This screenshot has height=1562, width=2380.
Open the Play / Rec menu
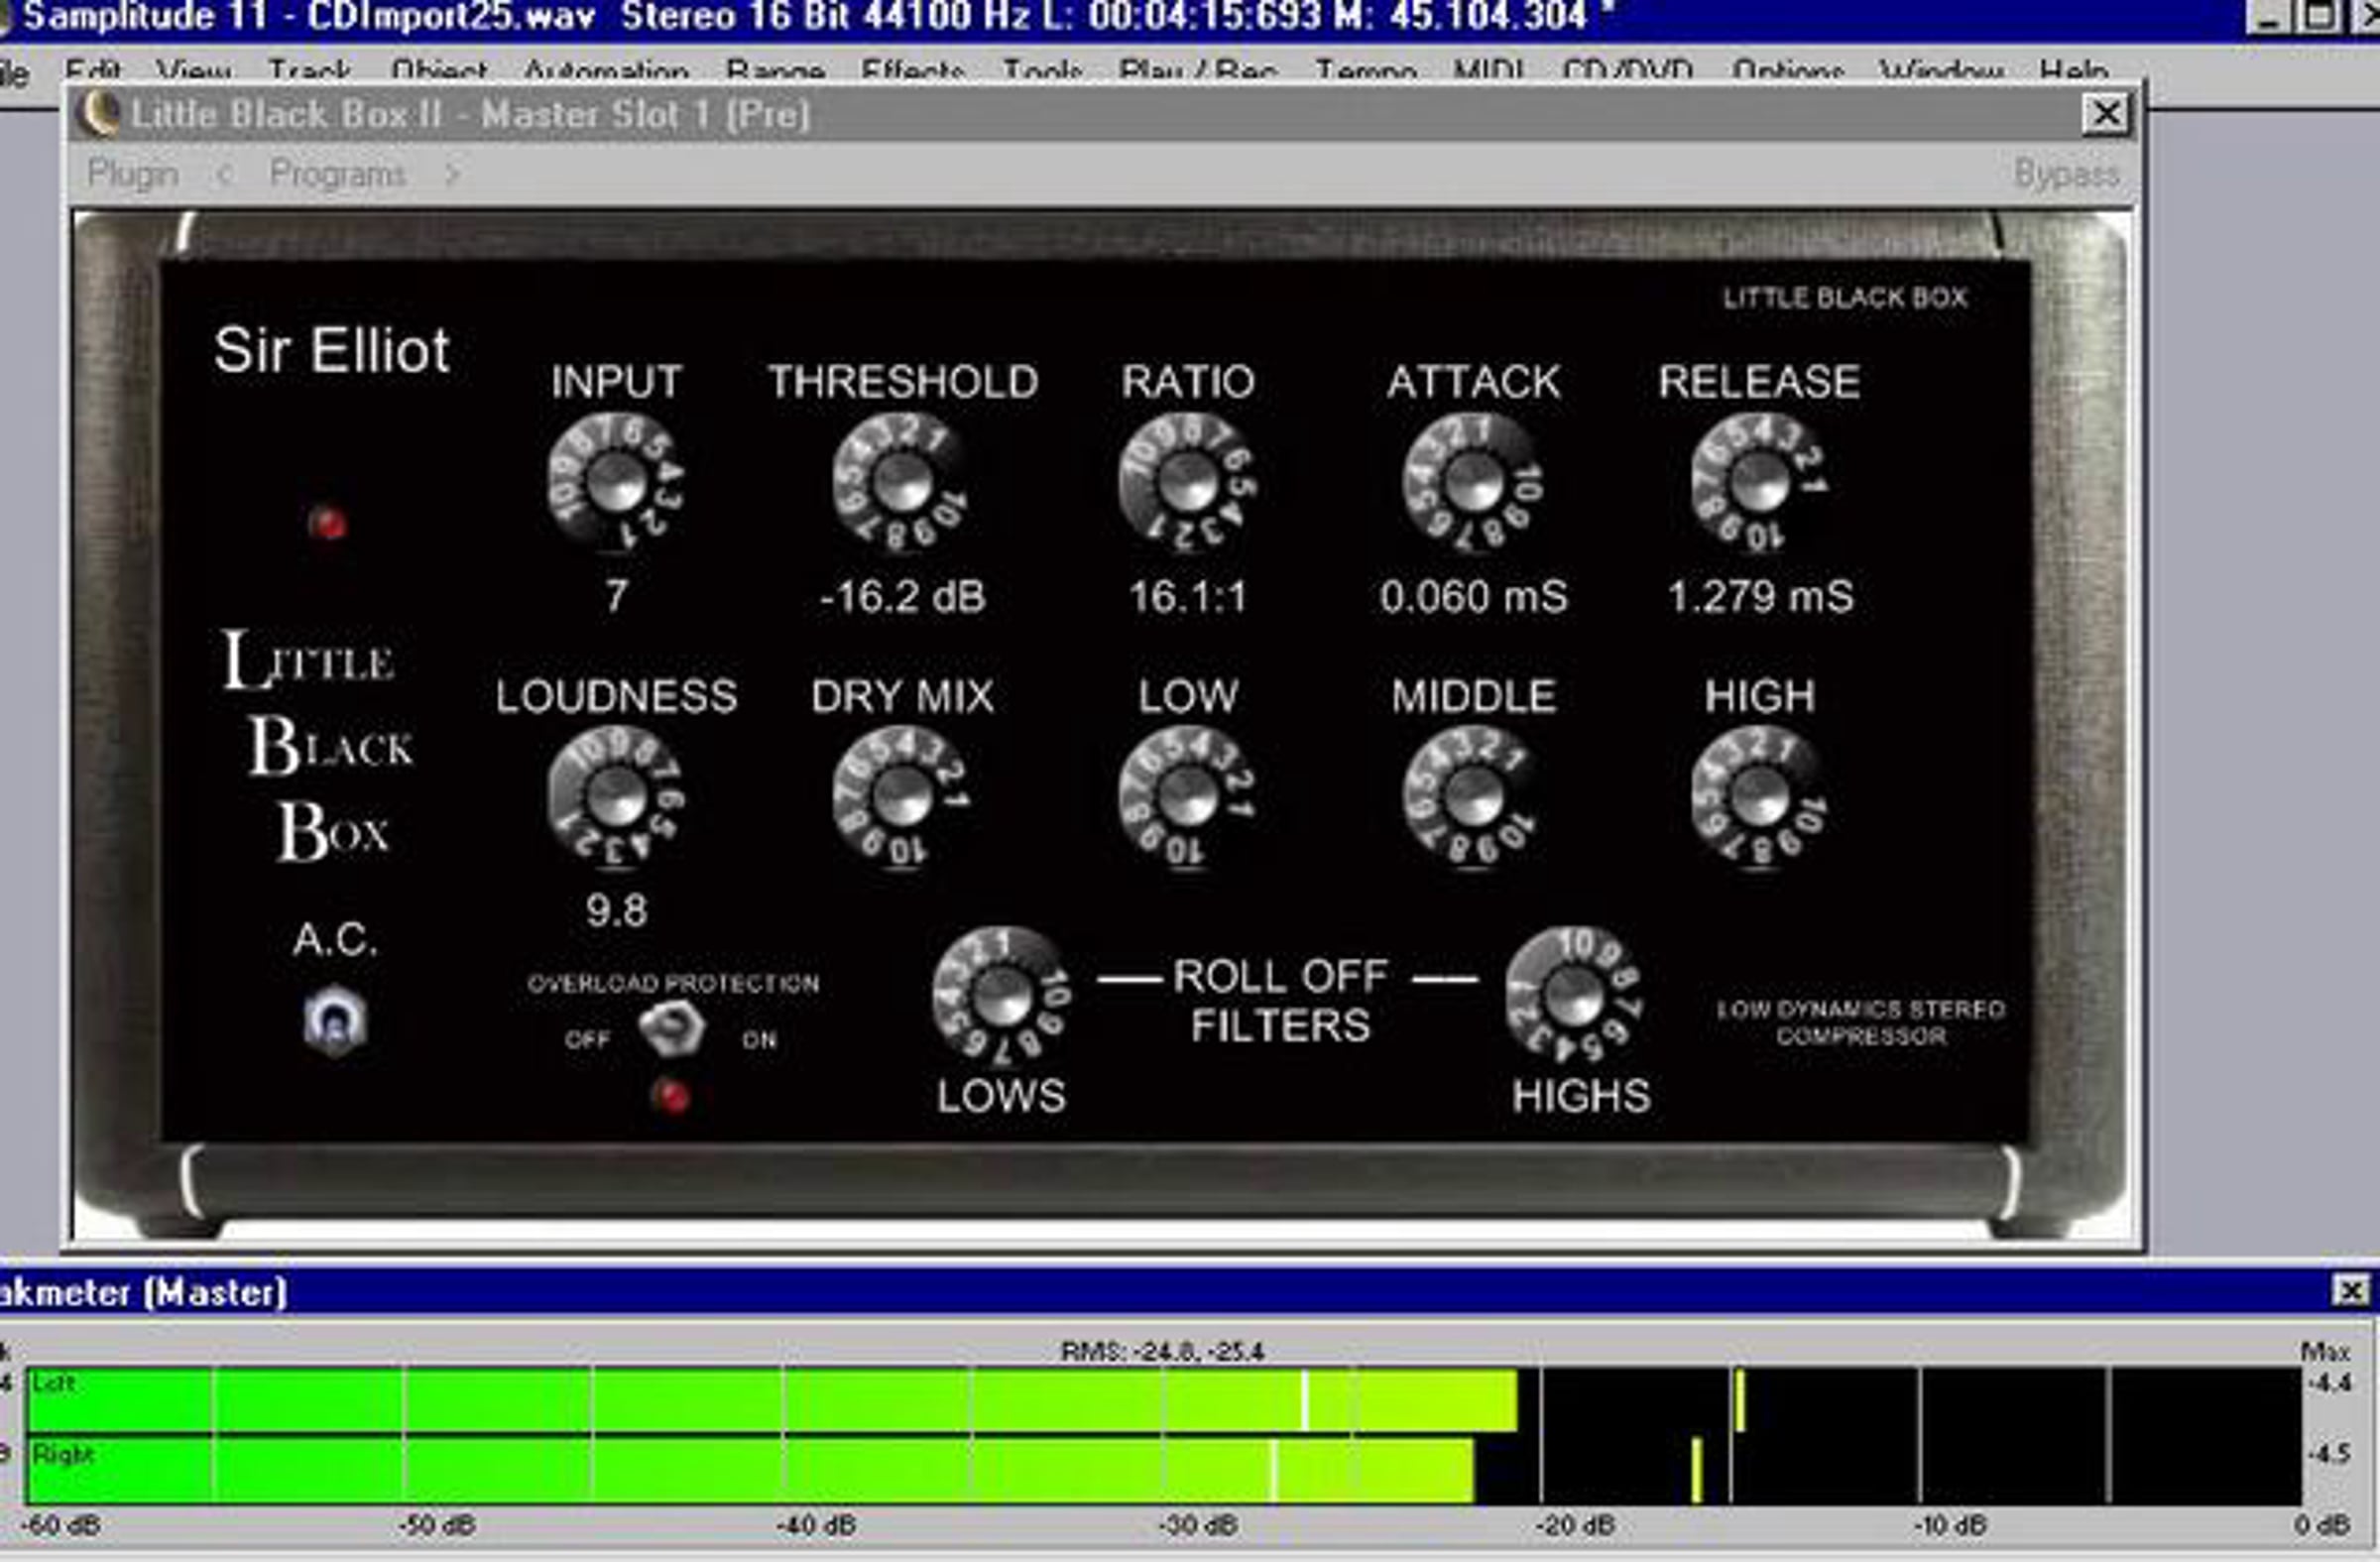tap(1197, 71)
